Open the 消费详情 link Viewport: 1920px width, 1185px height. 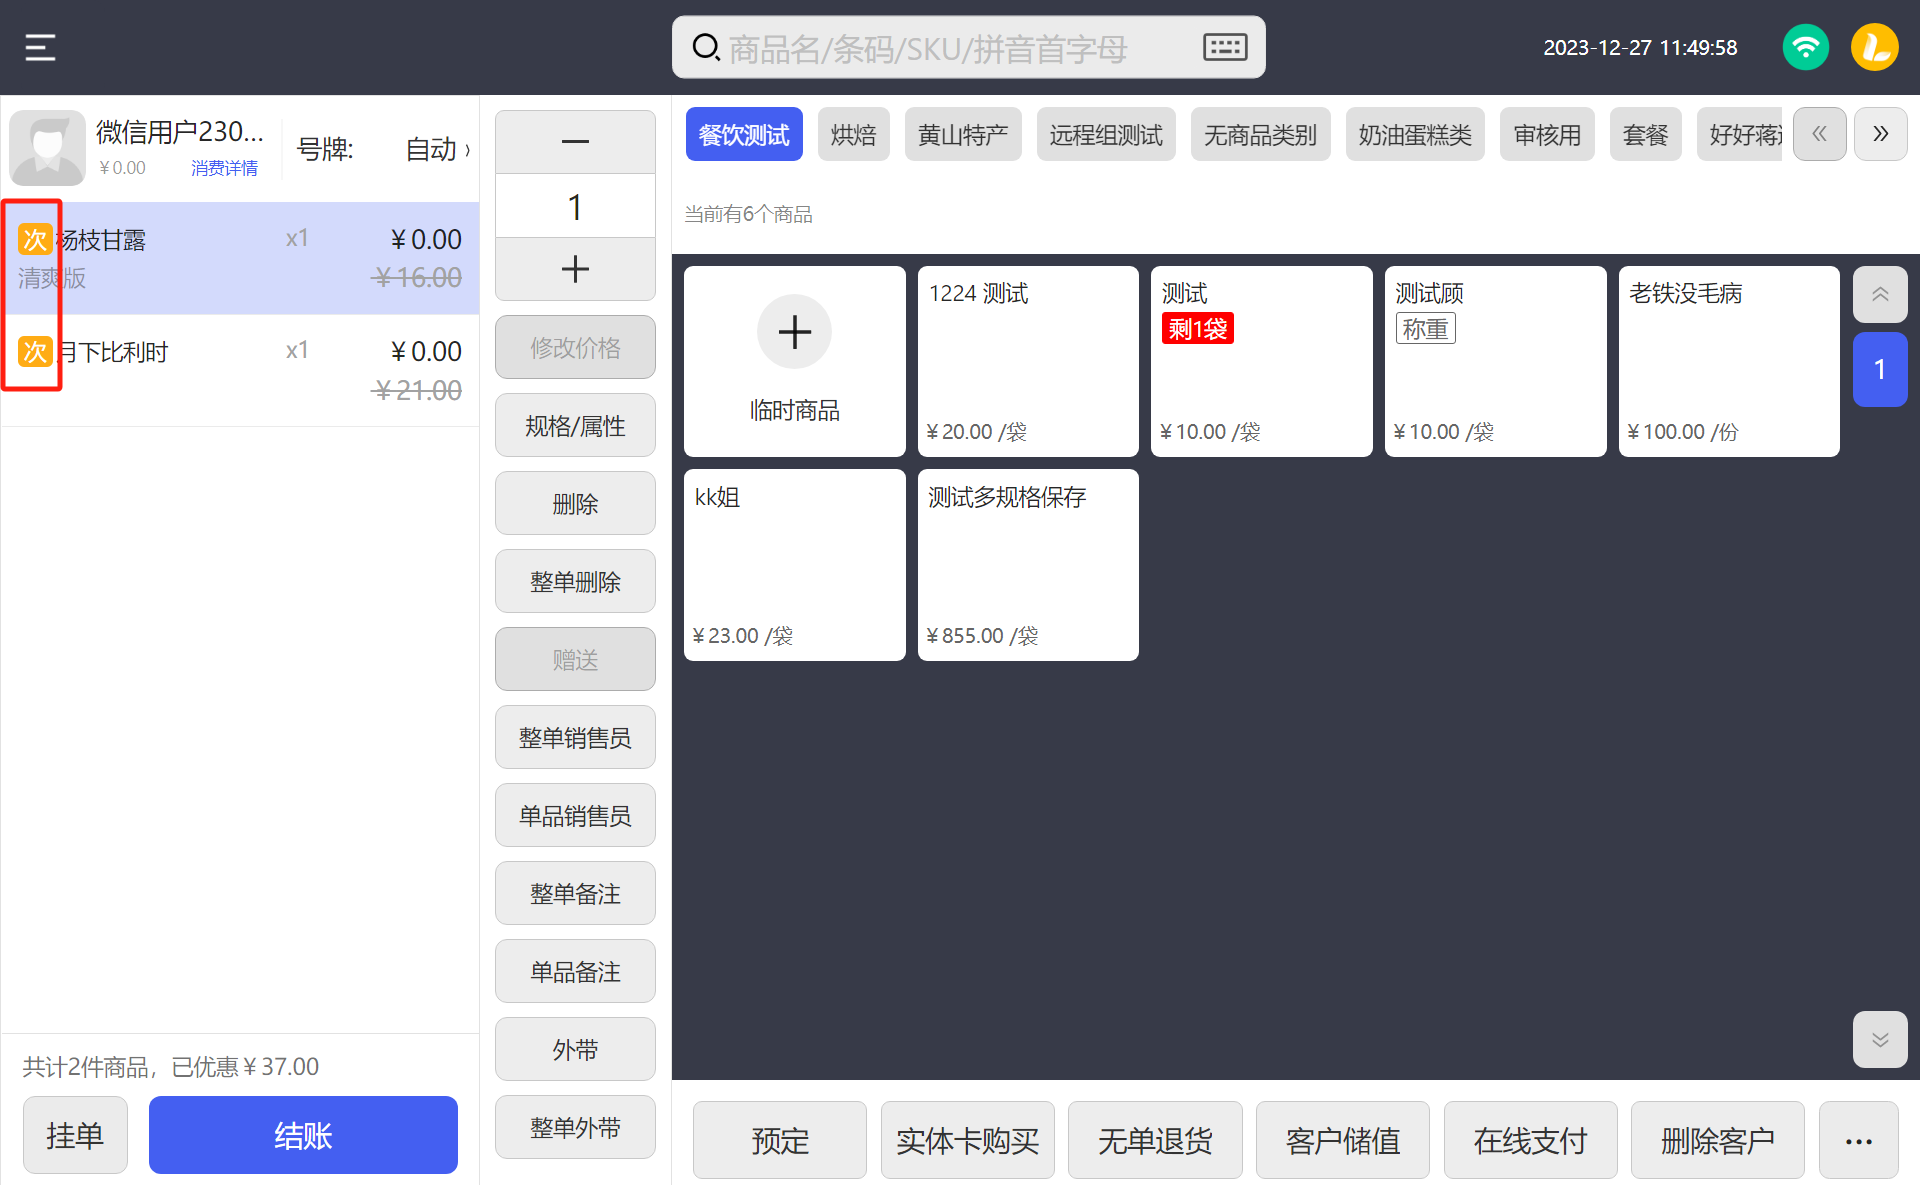[224, 168]
